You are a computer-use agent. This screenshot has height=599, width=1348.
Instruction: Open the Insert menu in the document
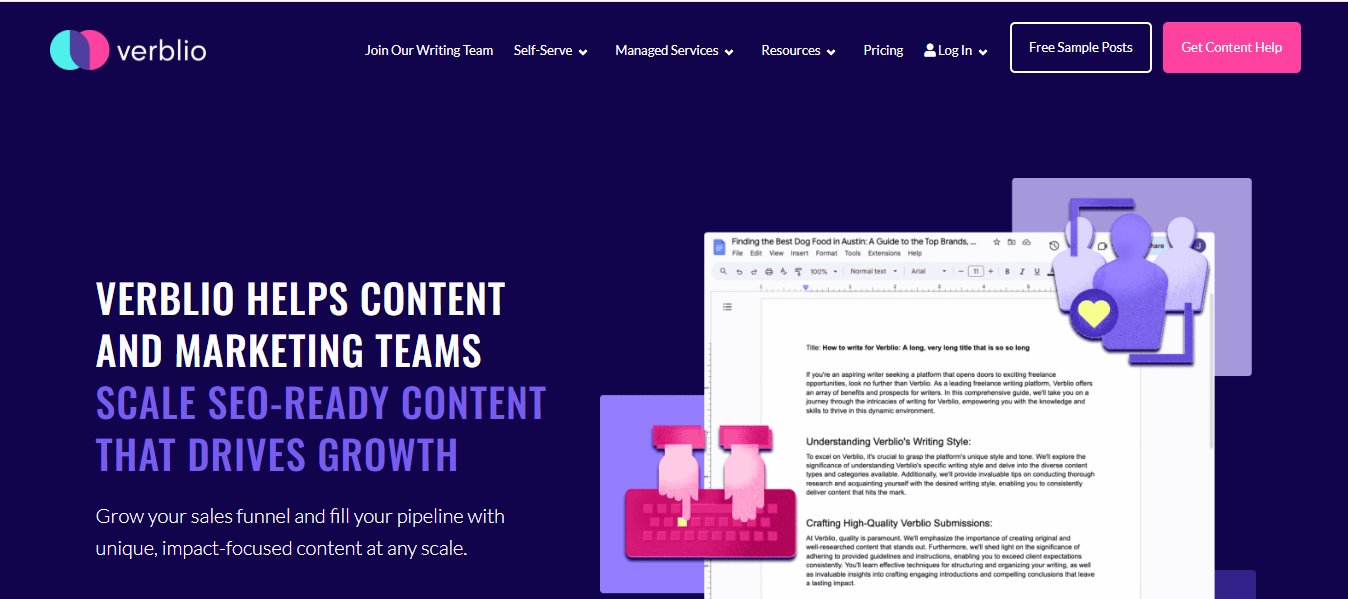coord(799,253)
